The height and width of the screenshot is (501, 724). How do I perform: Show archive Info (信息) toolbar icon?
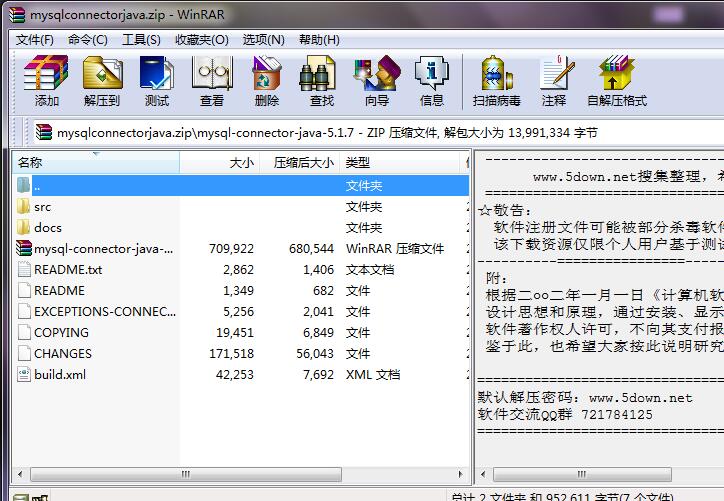click(432, 73)
